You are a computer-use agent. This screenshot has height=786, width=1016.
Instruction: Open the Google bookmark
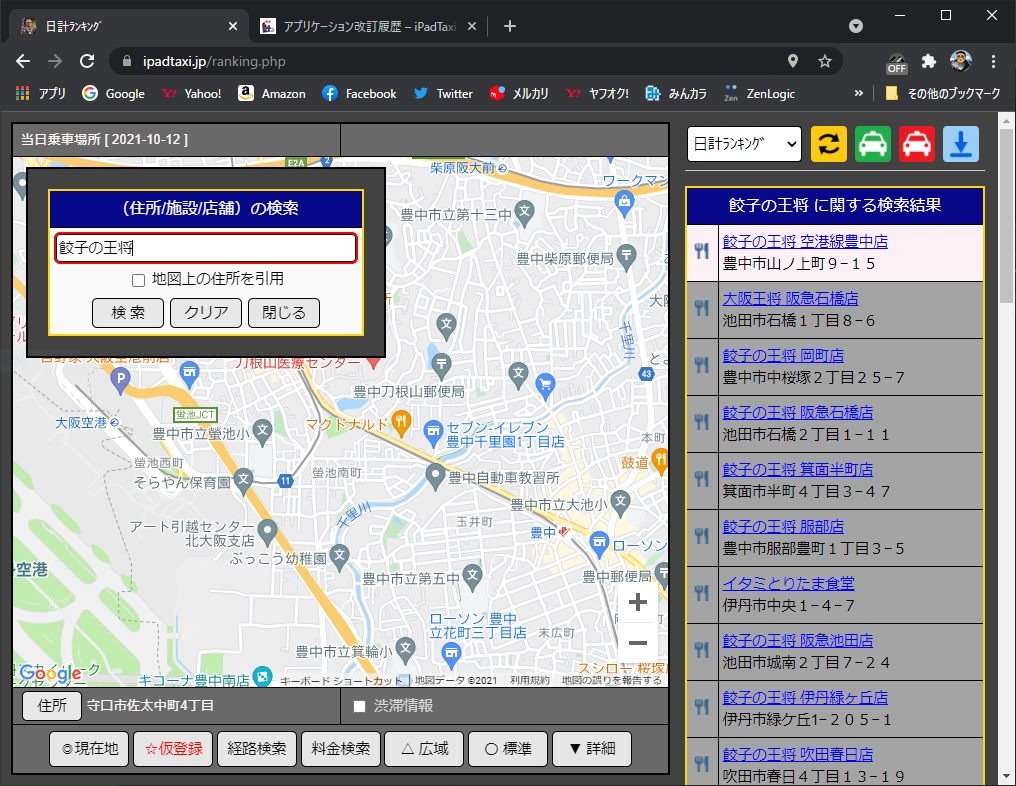[x=113, y=93]
